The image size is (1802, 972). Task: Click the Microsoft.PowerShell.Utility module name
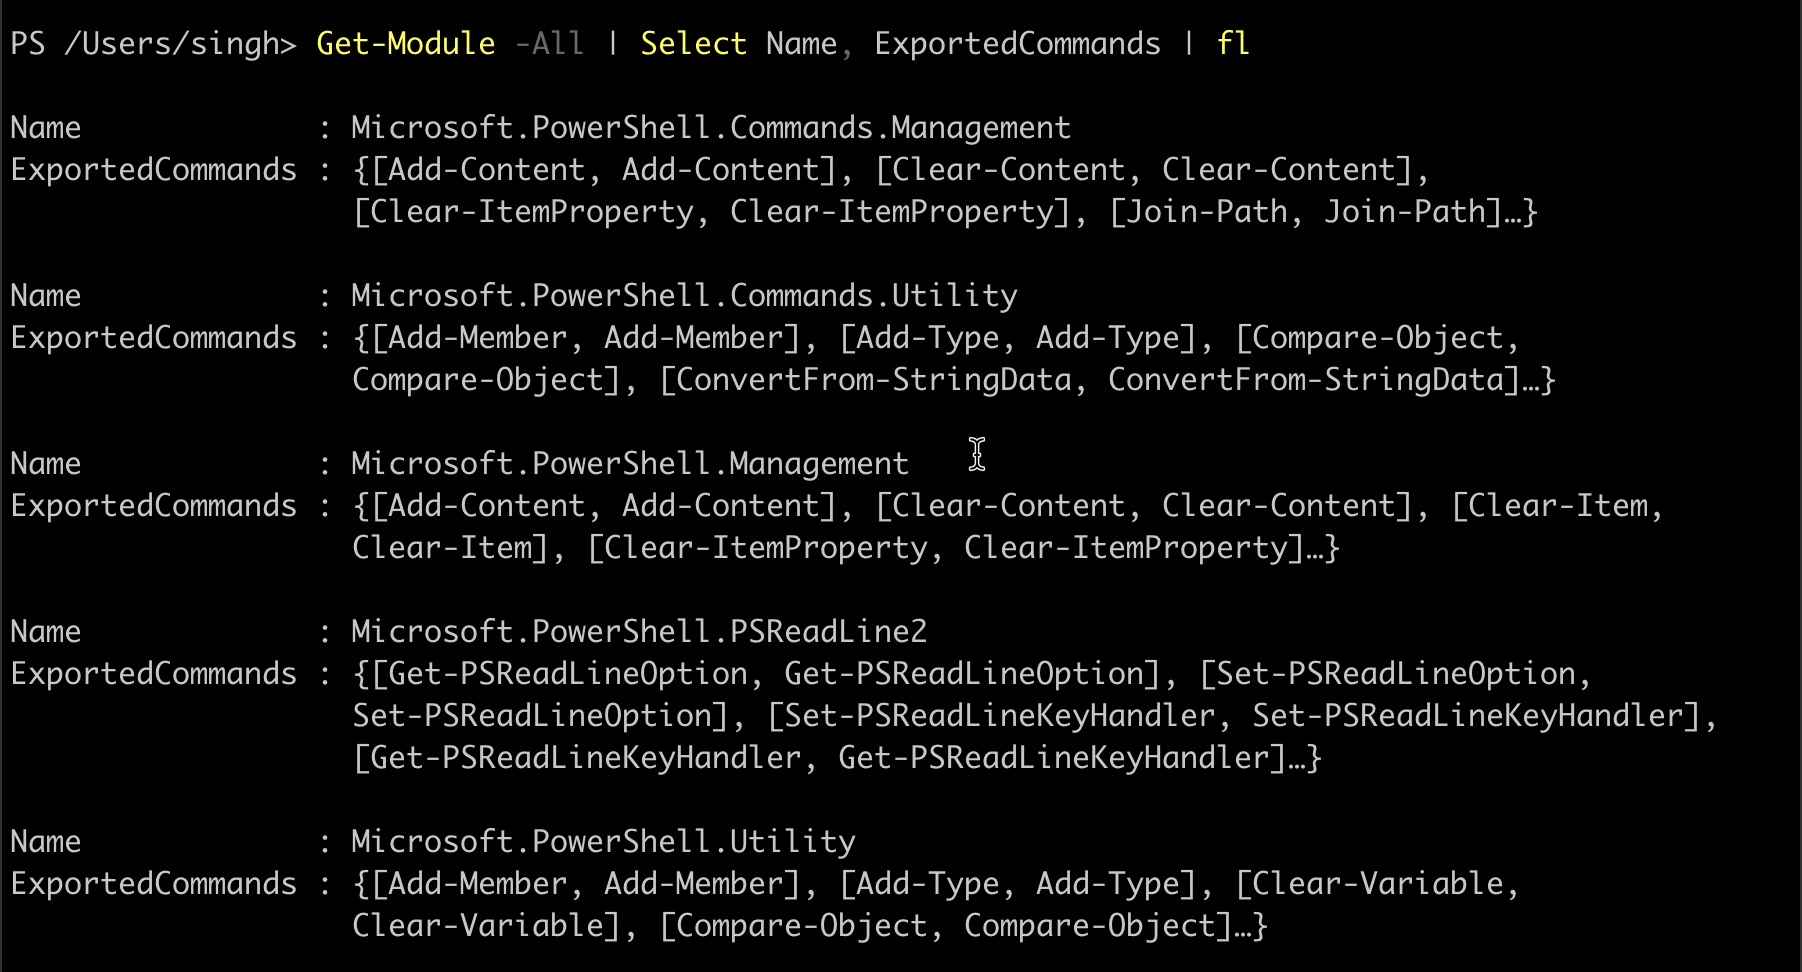(x=603, y=842)
